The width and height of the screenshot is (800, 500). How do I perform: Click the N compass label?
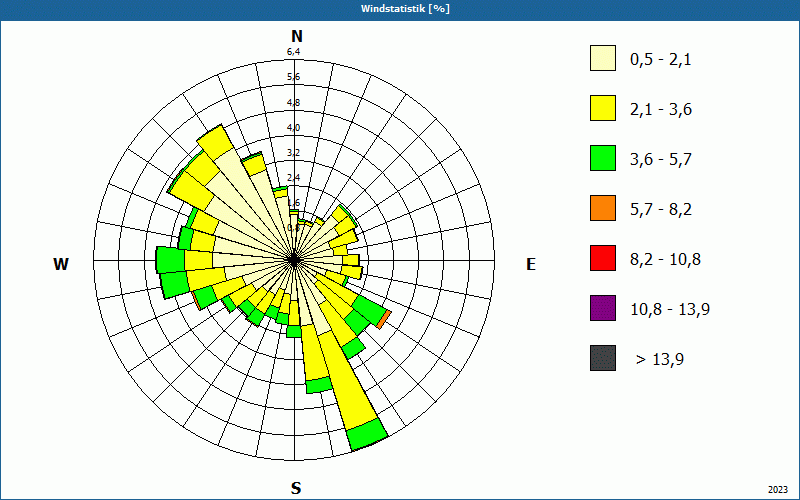(x=297, y=36)
